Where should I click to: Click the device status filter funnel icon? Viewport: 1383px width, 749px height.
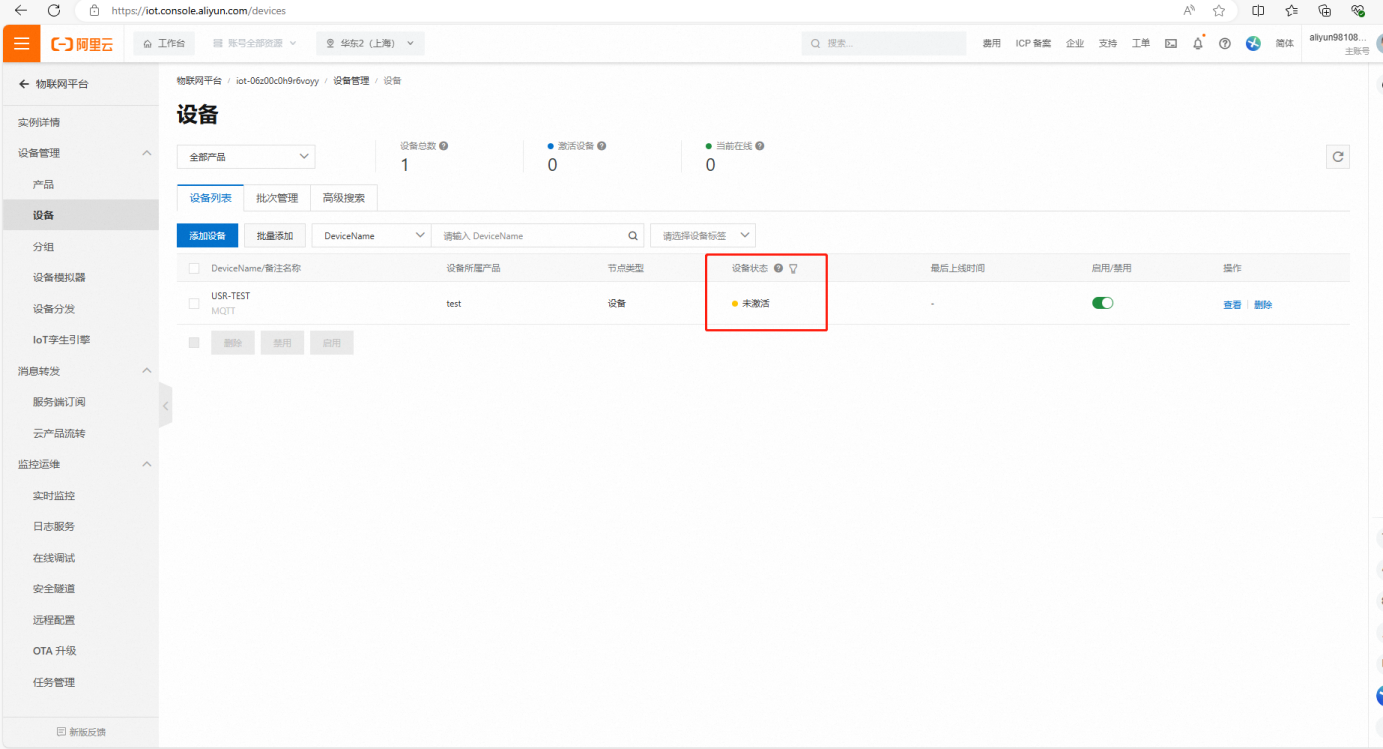point(793,269)
